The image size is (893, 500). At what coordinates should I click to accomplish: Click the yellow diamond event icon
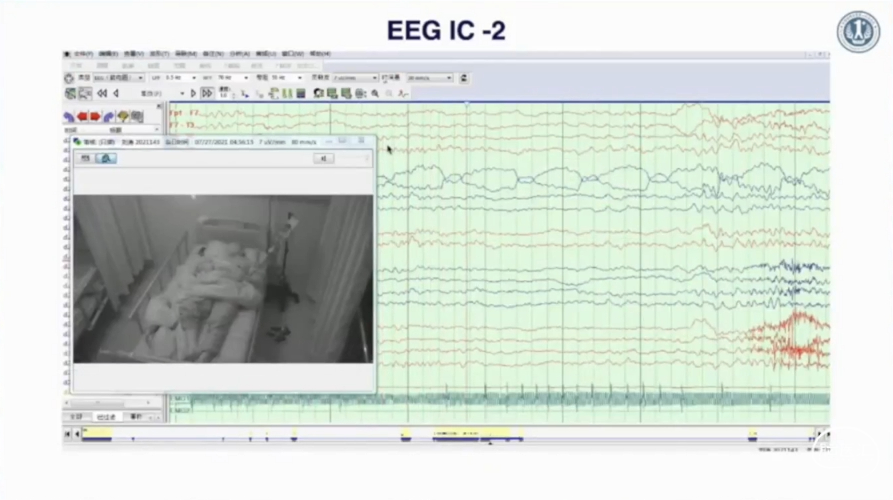123,117
